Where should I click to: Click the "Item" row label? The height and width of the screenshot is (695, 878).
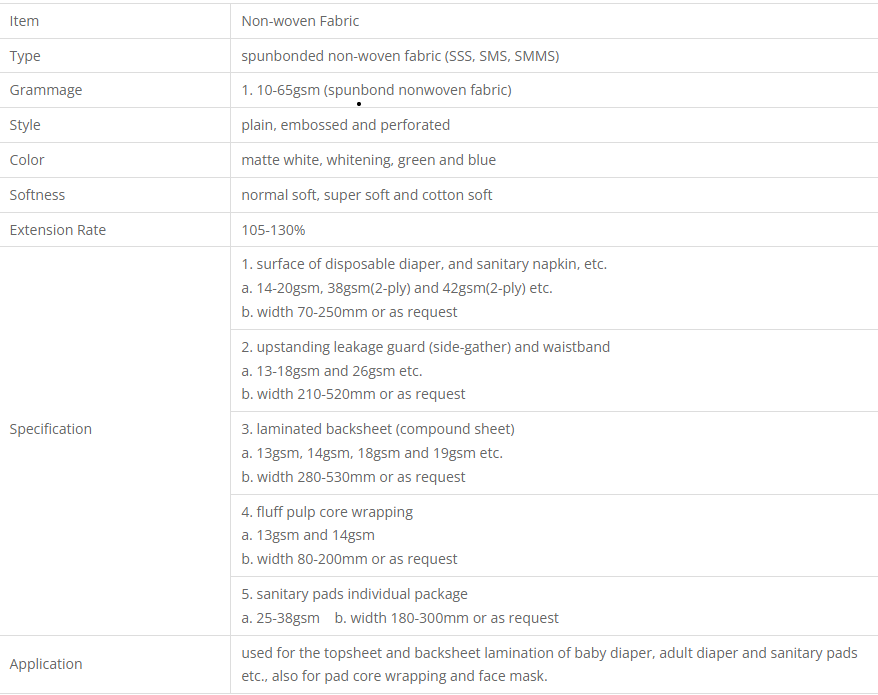tap(24, 21)
